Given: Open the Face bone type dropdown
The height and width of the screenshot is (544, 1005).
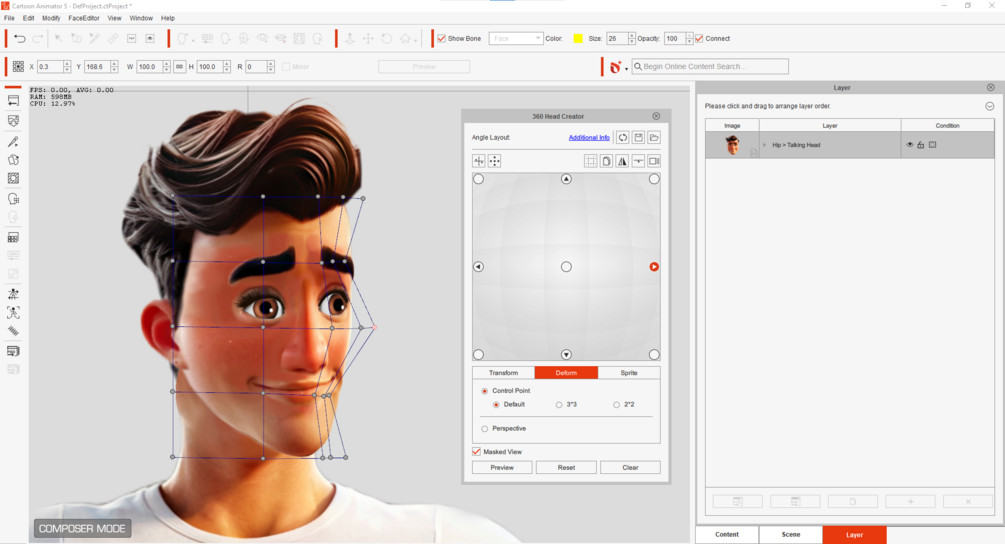Looking at the screenshot, I should [x=516, y=38].
